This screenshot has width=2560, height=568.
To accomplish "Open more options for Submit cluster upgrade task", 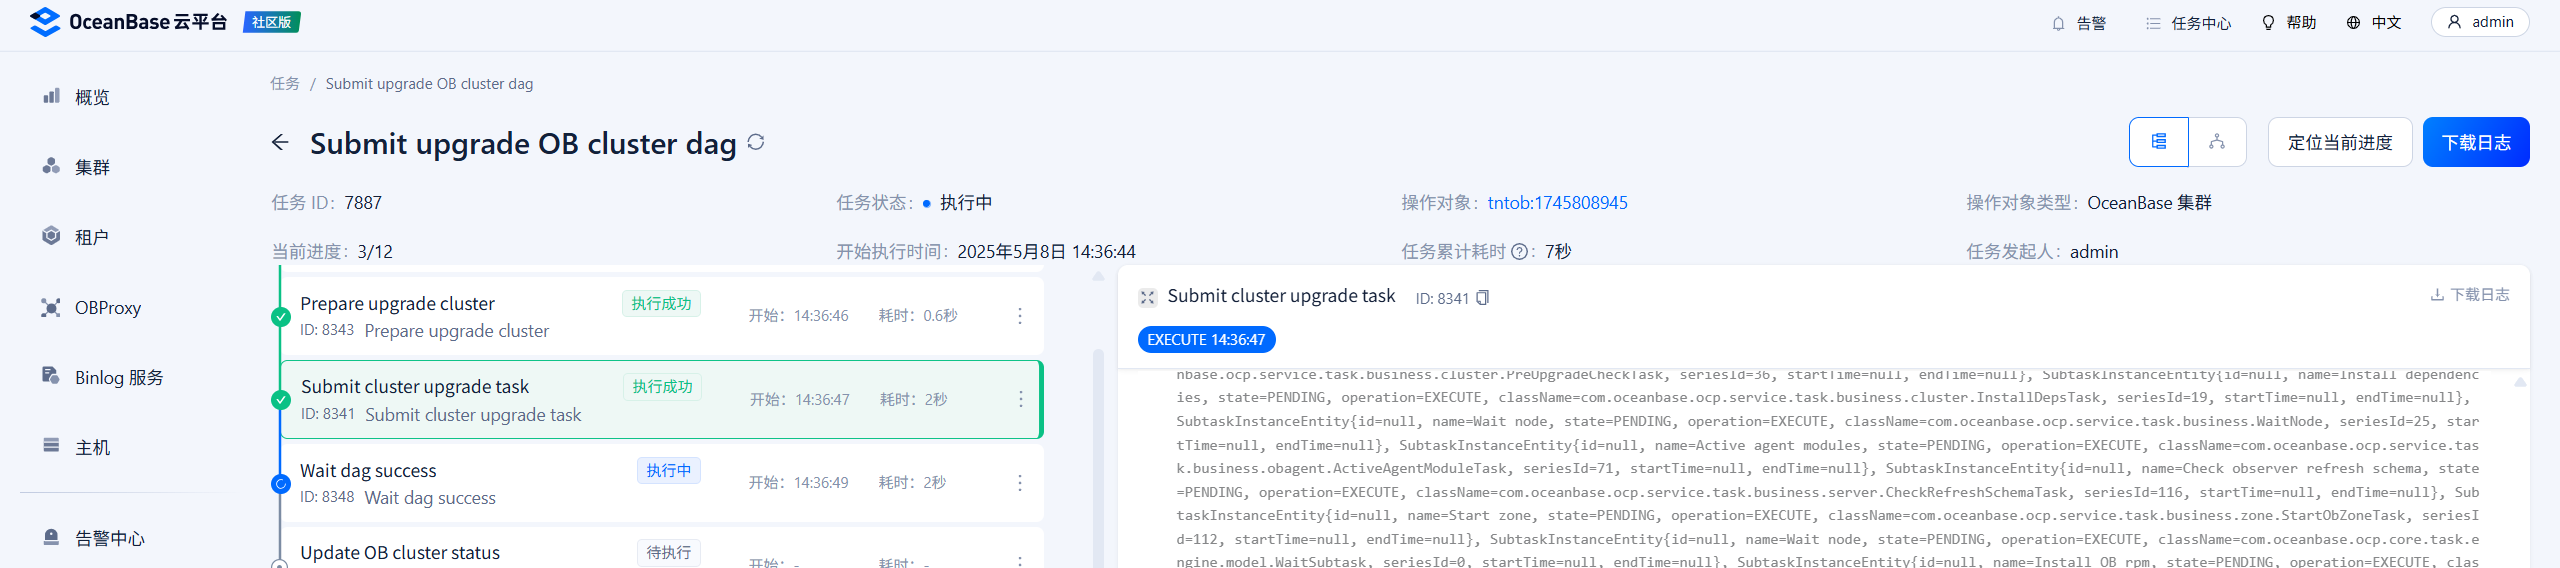I will pos(1020,399).
